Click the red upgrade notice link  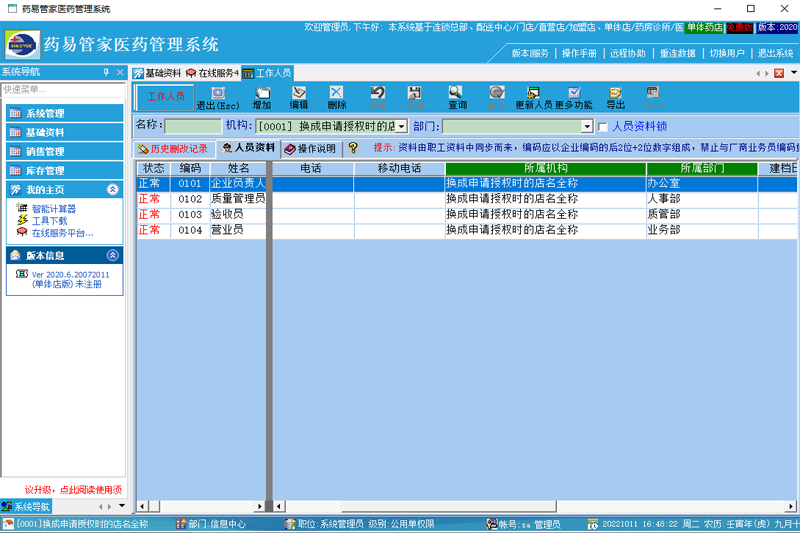pos(73,490)
